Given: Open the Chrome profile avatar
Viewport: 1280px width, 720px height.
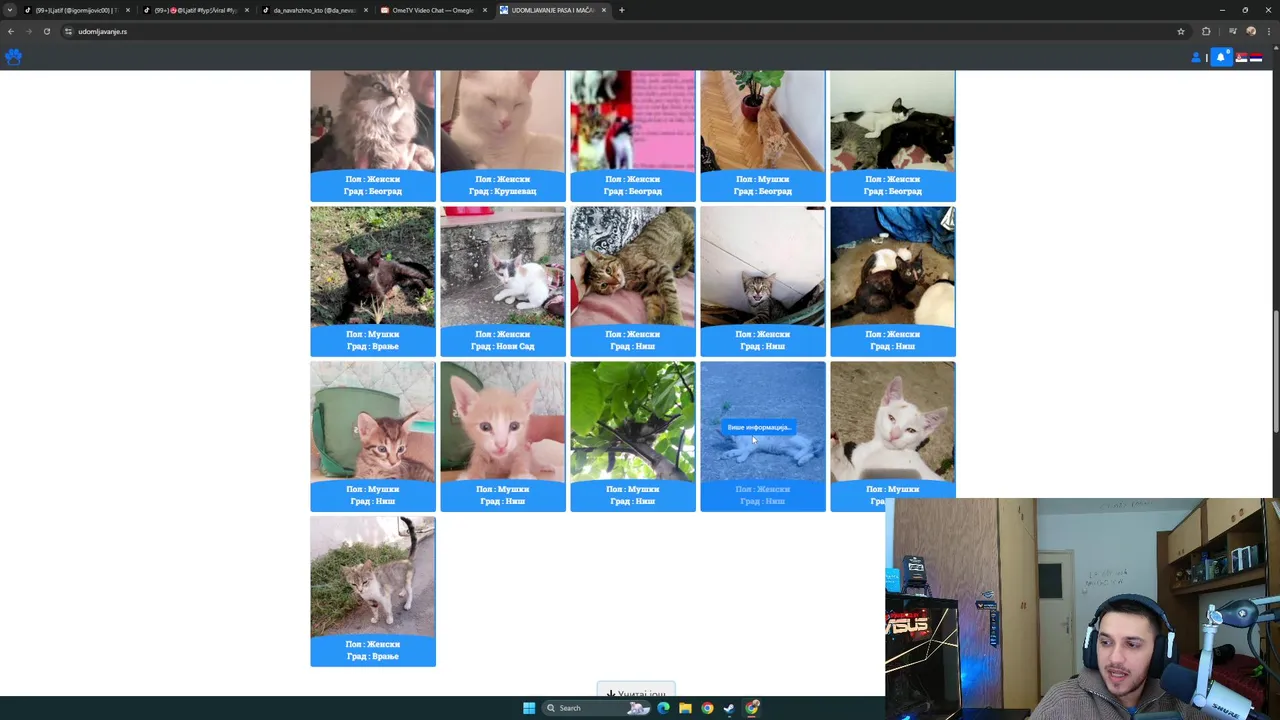Looking at the screenshot, I should pos(1250,31).
